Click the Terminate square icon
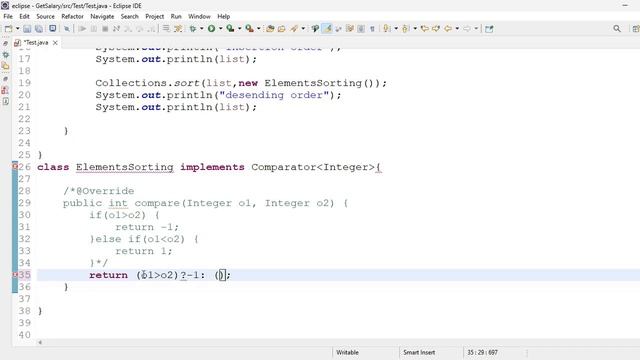Image resolution: width=640 pixels, height=360 pixels. (105, 29)
